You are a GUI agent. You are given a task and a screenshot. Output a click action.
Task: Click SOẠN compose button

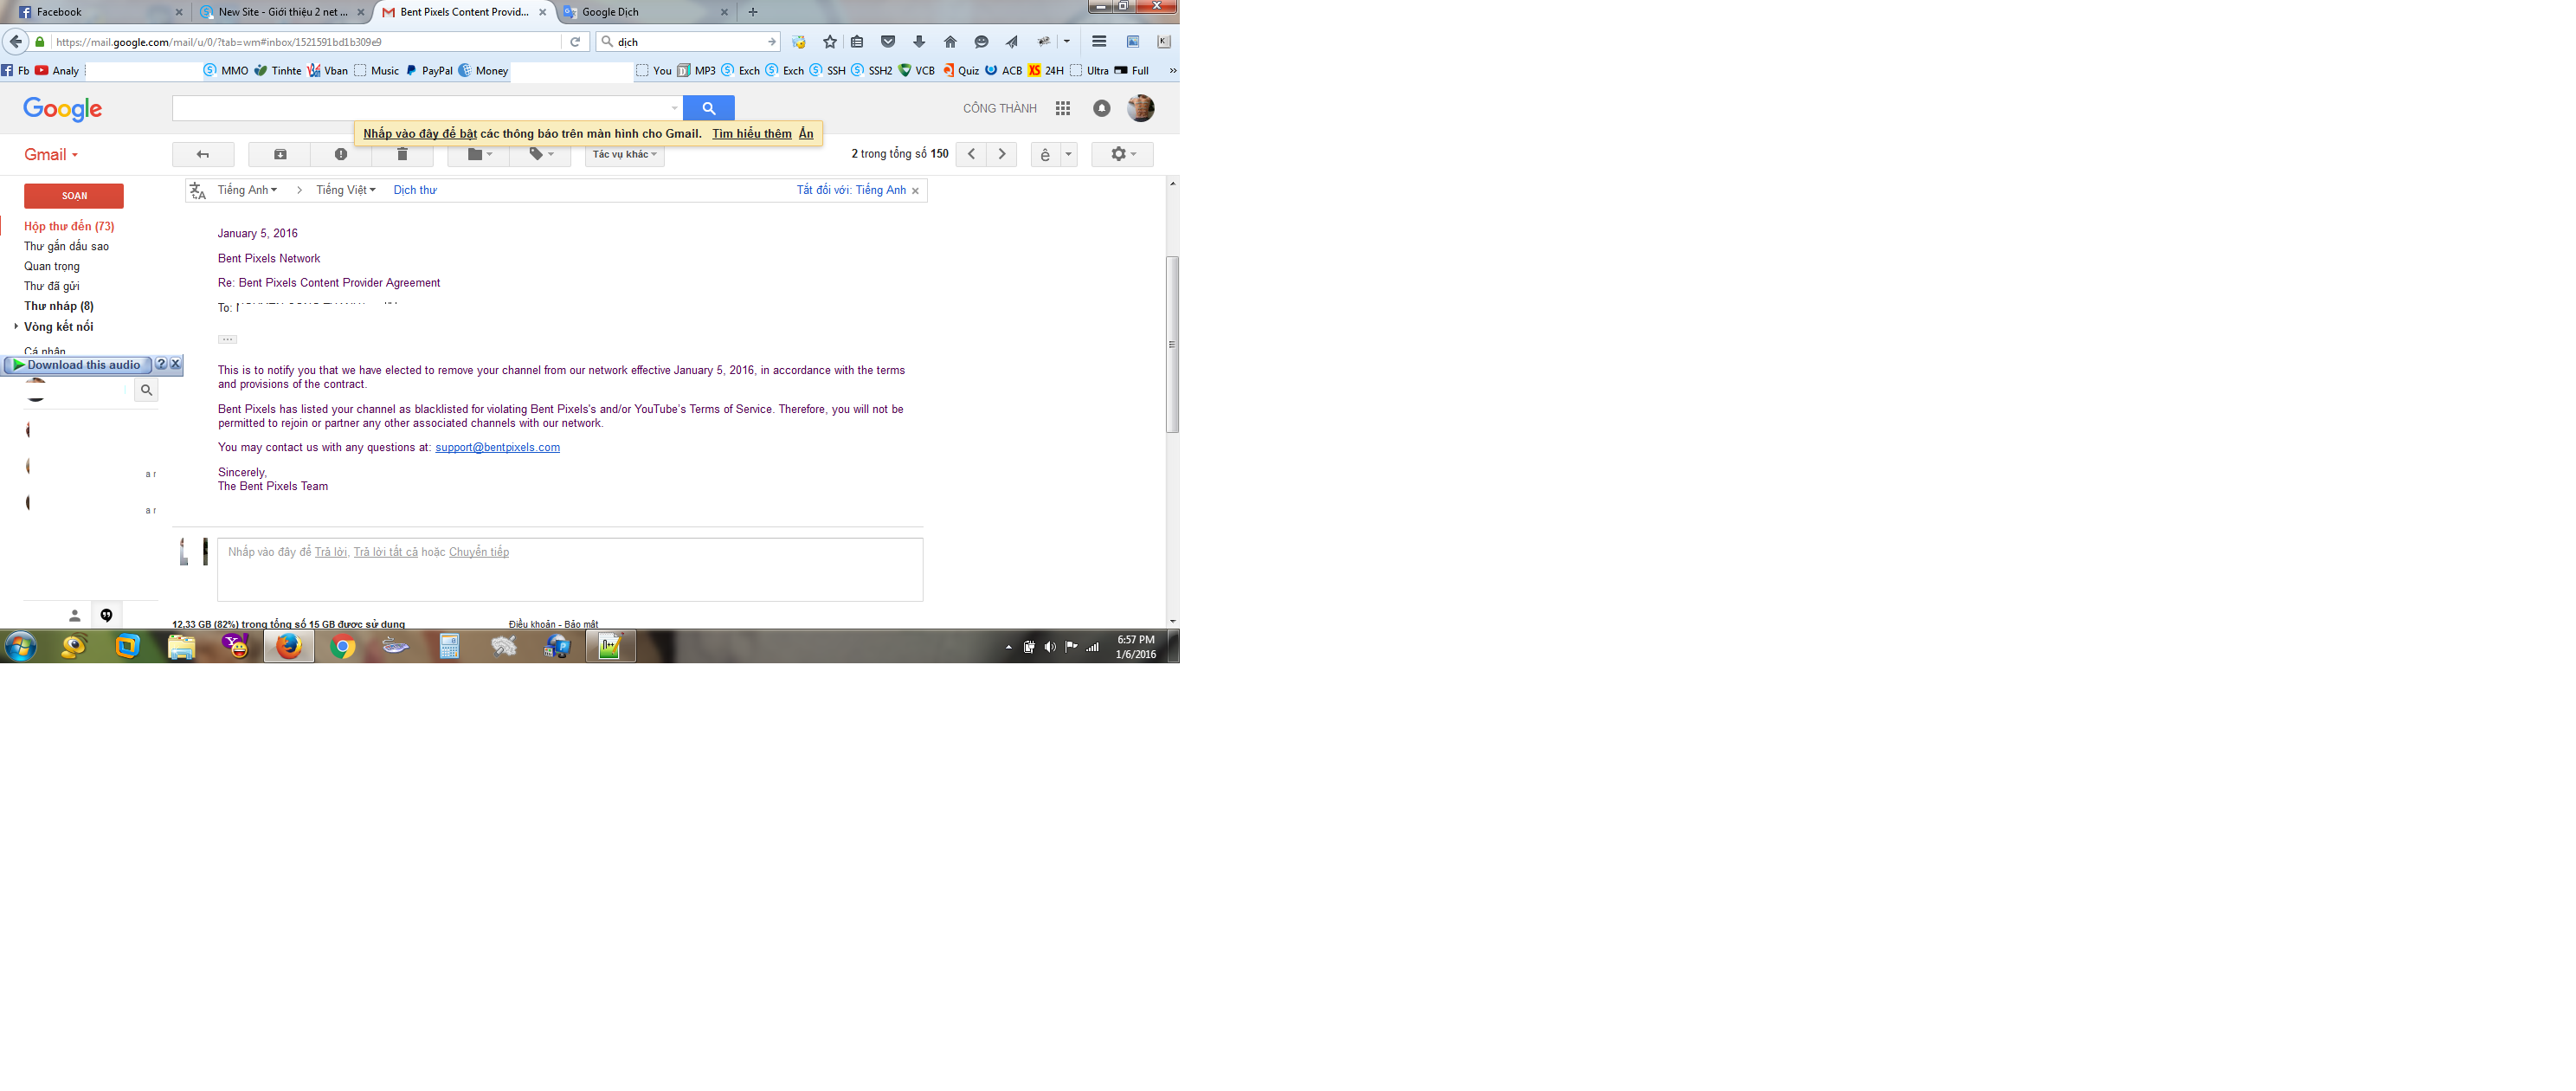coord(74,196)
